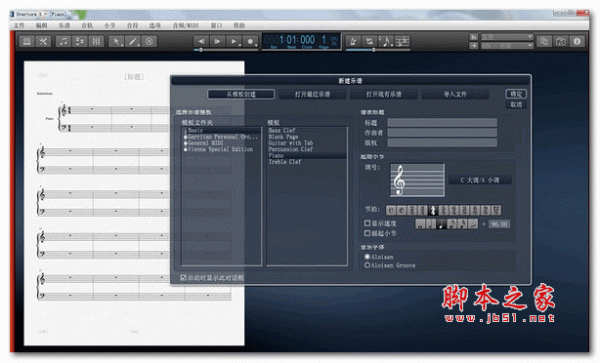600x363 pixels.
Task: Select the arrow pointer tool
Action: pyautogui.click(x=116, y=41)
